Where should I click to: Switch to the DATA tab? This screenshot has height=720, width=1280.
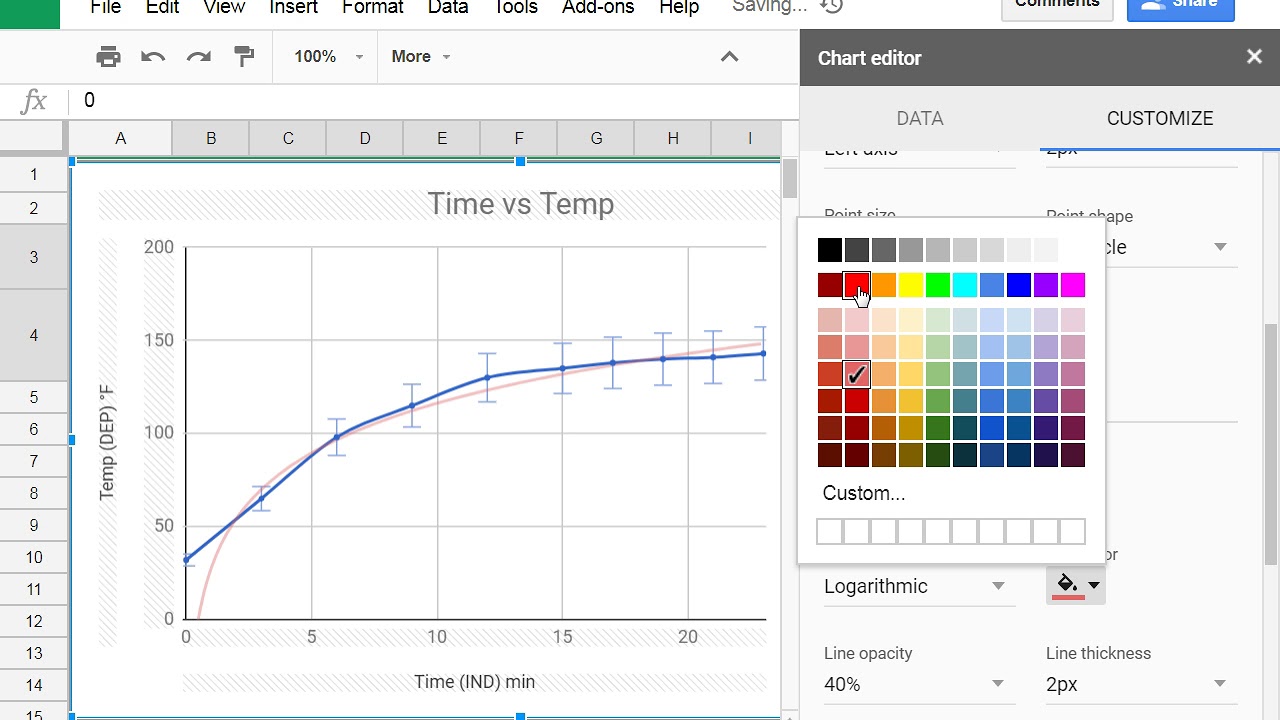(x=920, y=118)
